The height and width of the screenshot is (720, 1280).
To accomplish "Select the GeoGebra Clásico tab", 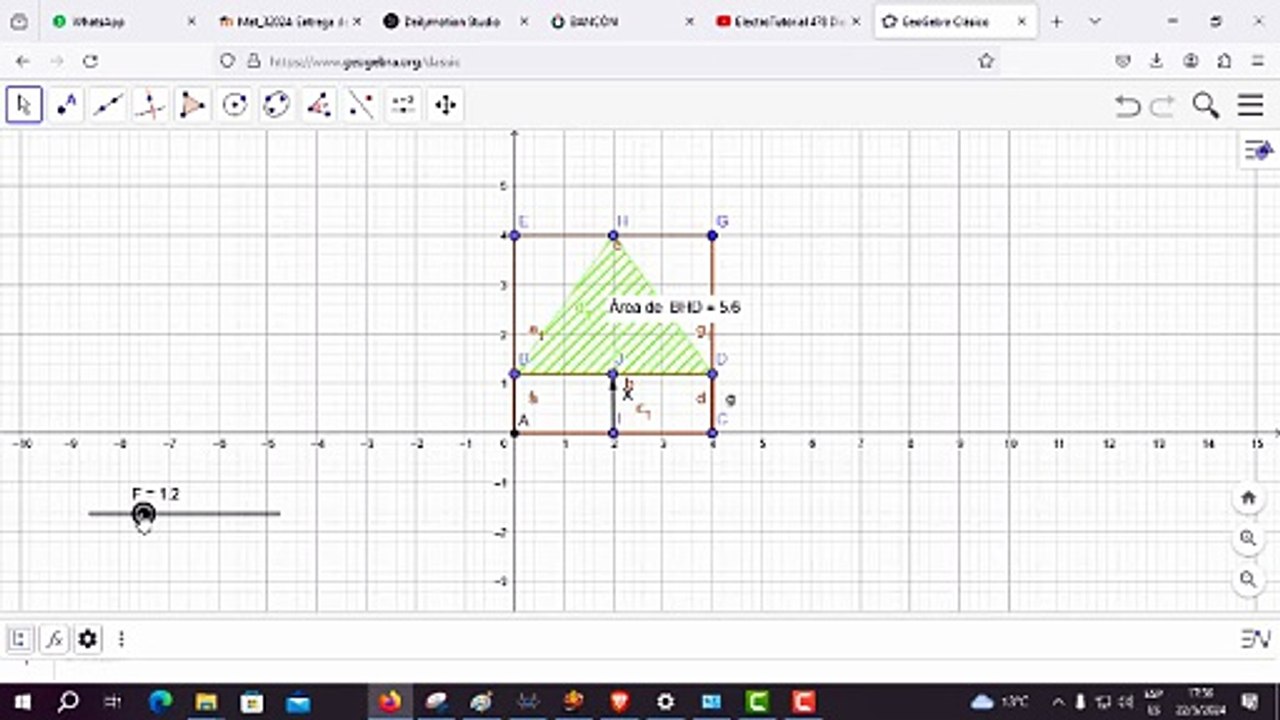I will click(955, 21).
